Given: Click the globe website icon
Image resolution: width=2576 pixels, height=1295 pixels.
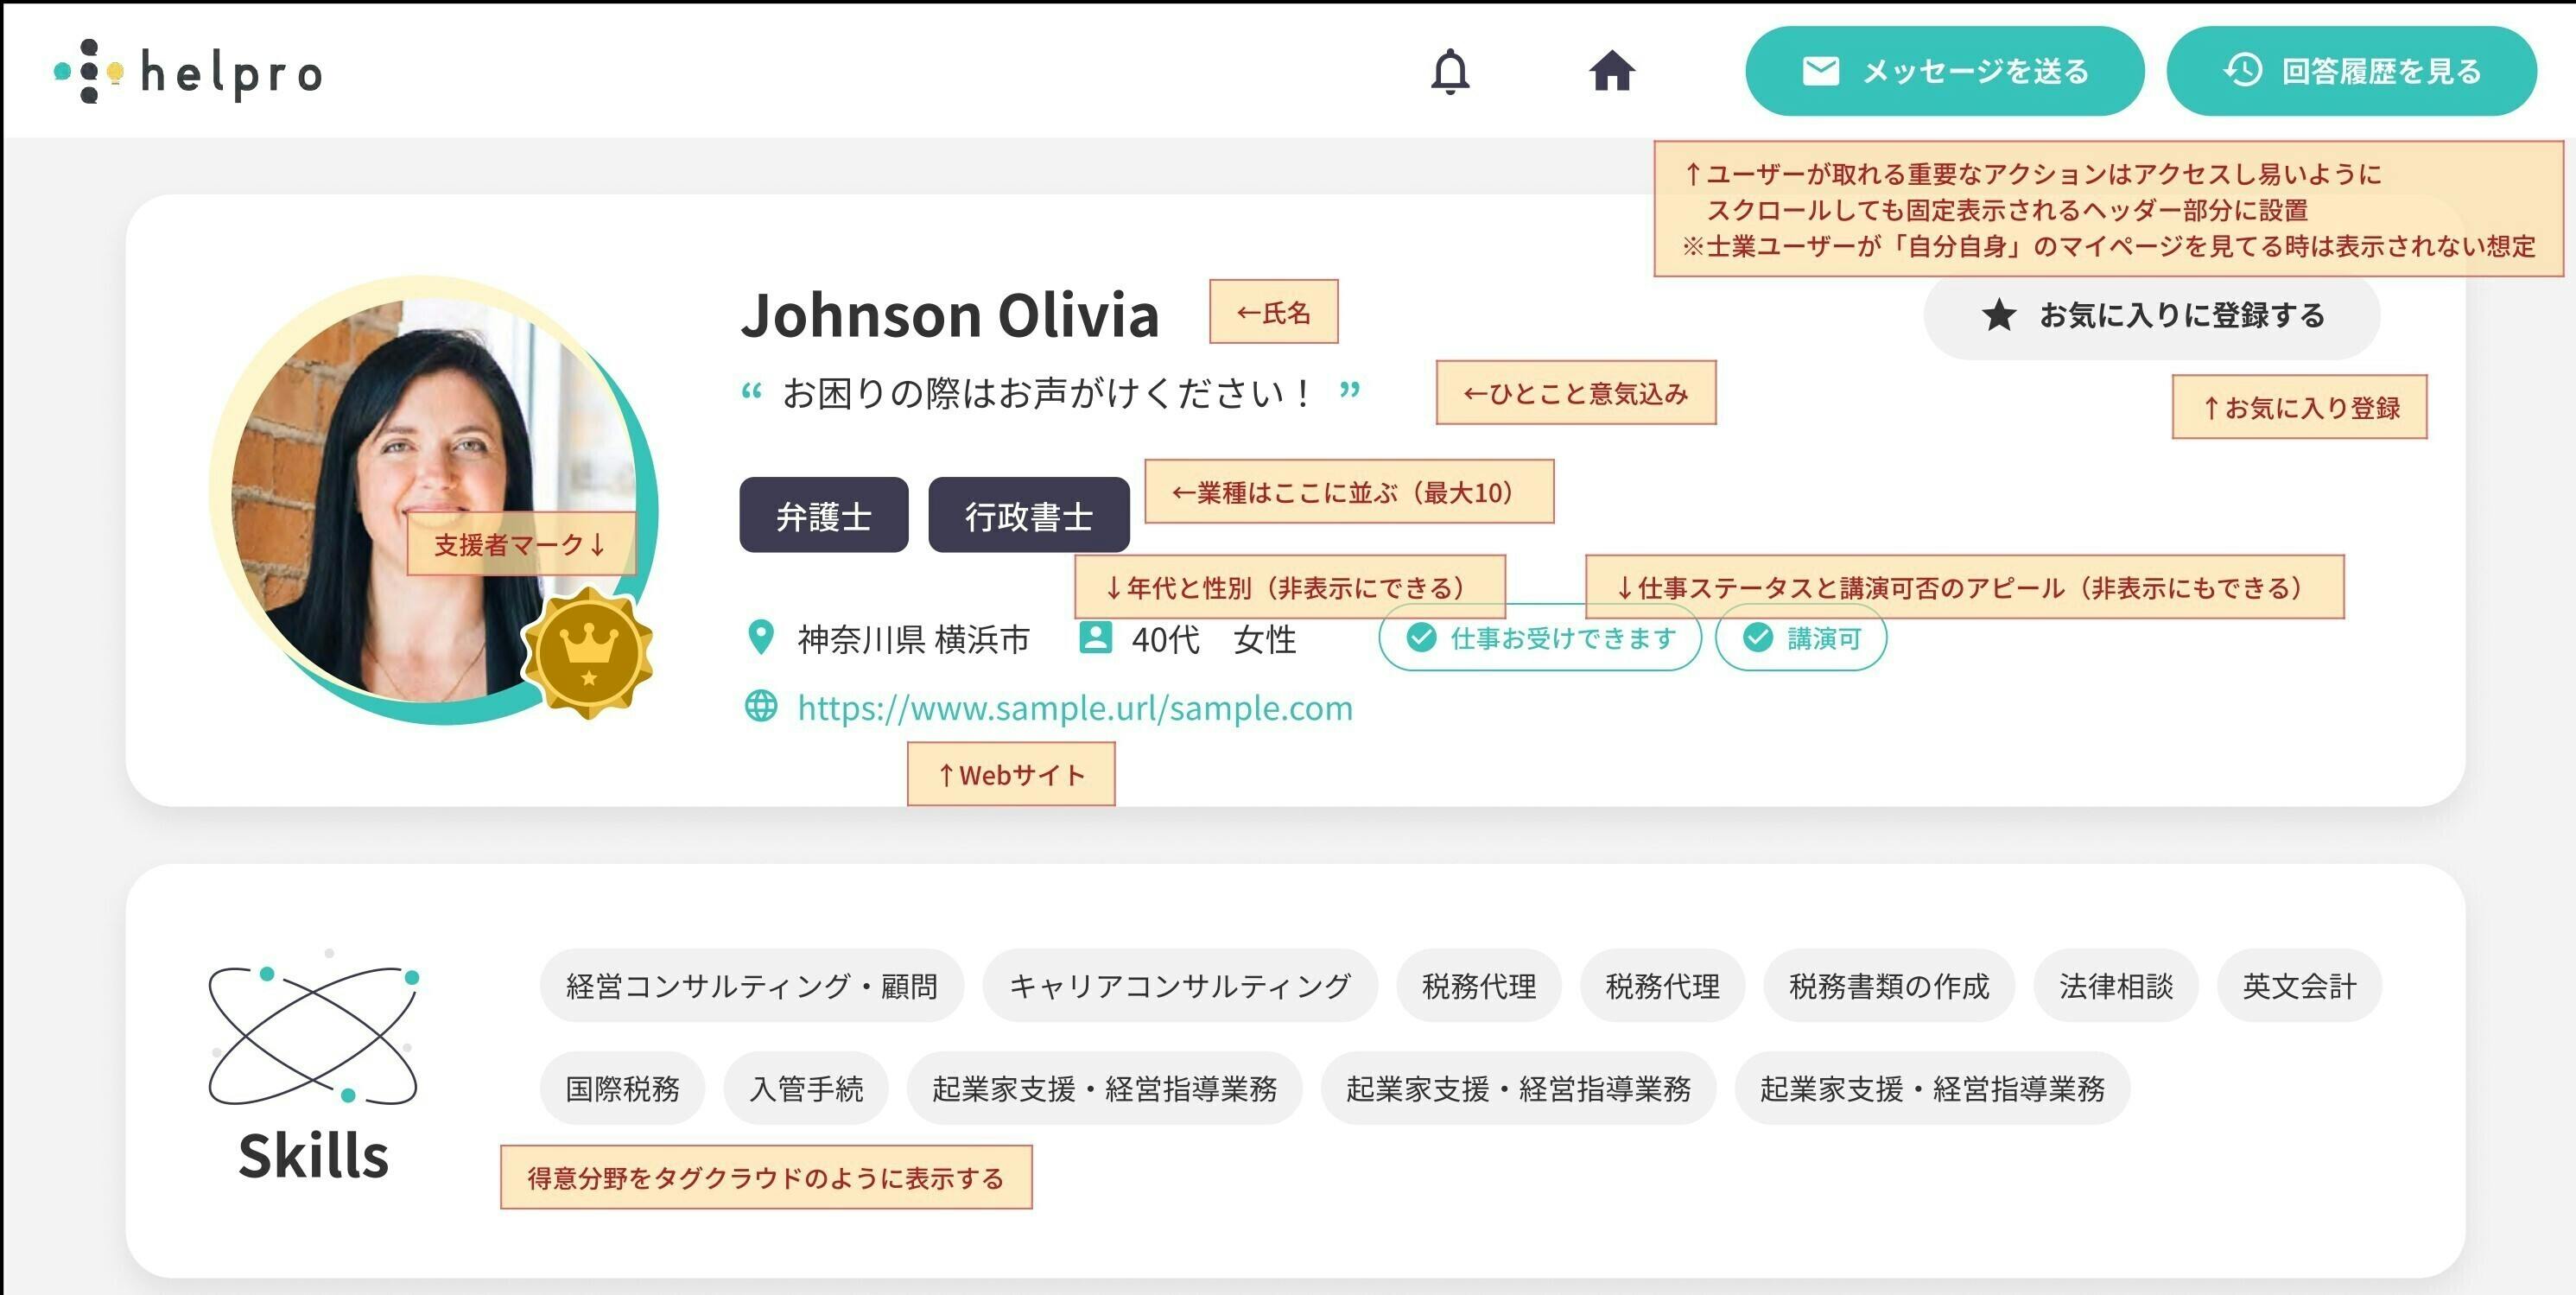Looking at the screenshot, I should click(x=761, y=706).
